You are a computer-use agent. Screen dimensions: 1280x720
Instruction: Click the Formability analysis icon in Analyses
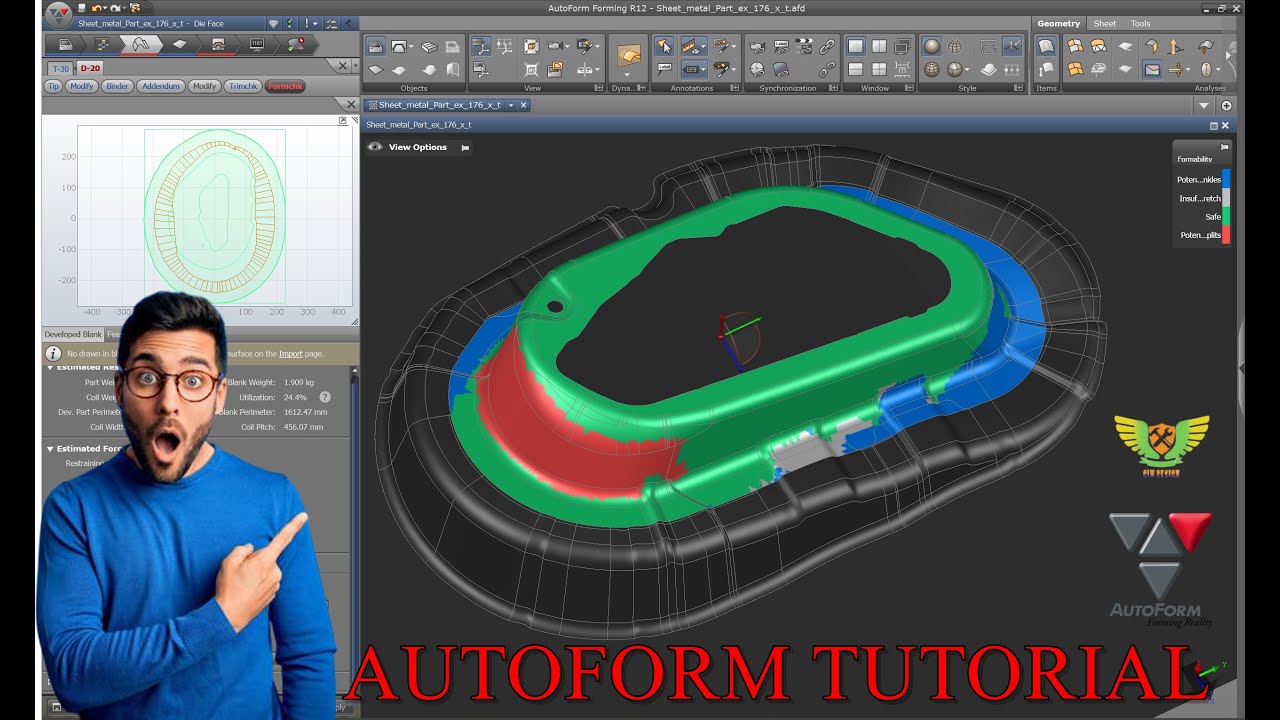click(x=1152, y=69)
